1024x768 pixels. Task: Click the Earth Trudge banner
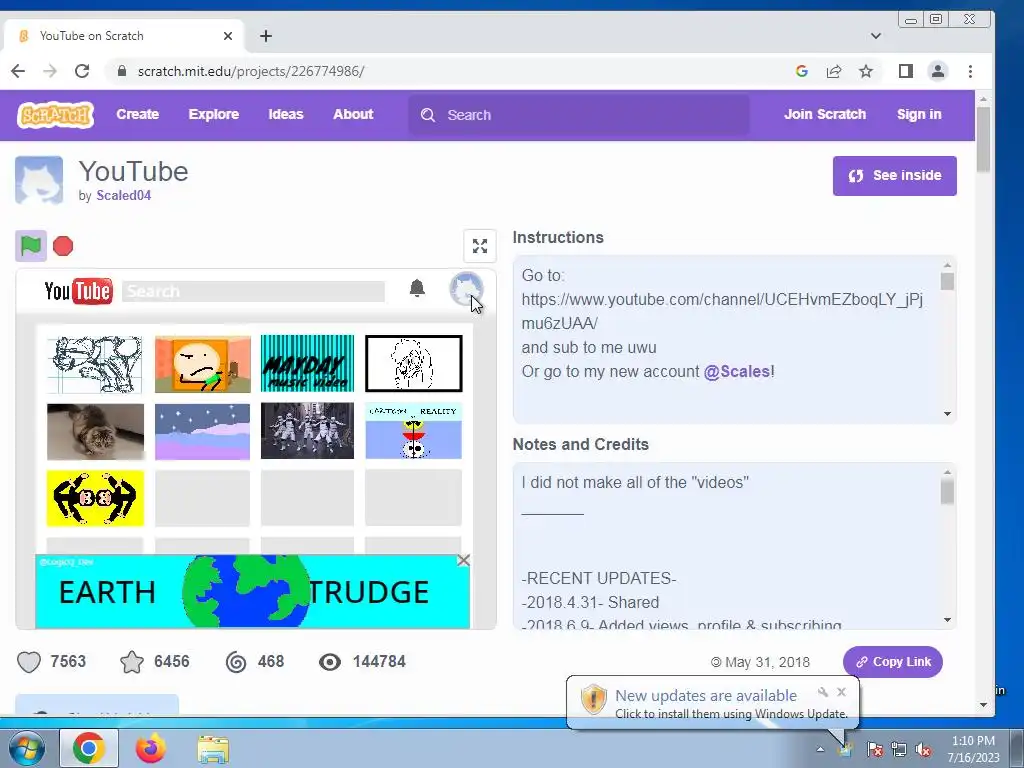point(252,592)
